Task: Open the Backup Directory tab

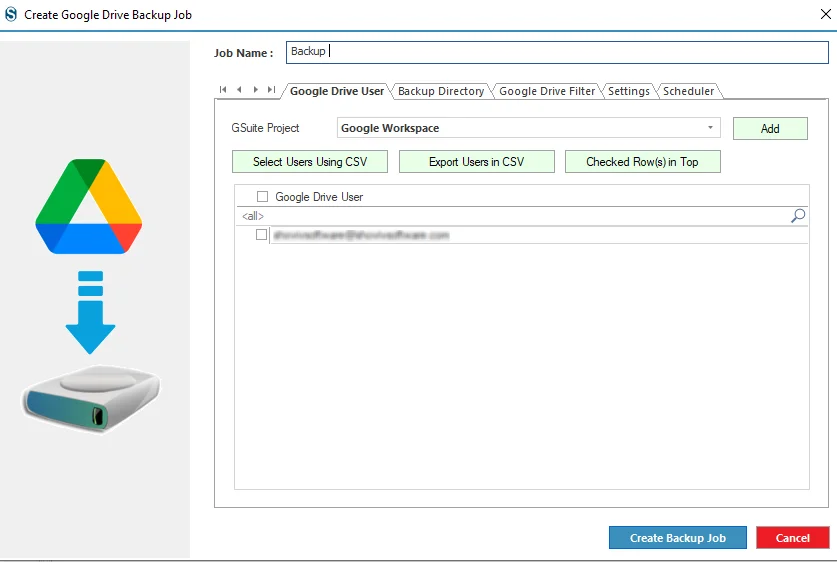Action: click(441, 91)
